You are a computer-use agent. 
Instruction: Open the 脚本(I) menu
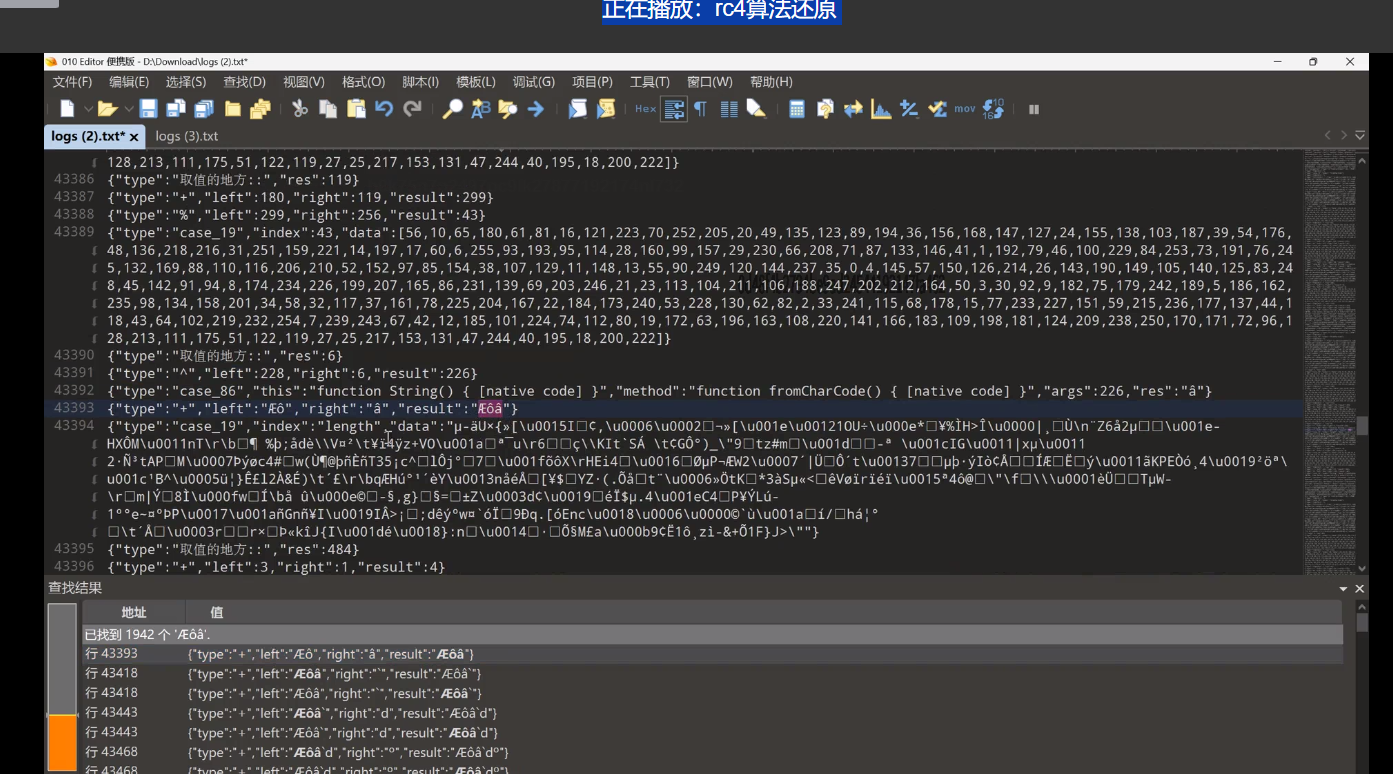(419, 82)
